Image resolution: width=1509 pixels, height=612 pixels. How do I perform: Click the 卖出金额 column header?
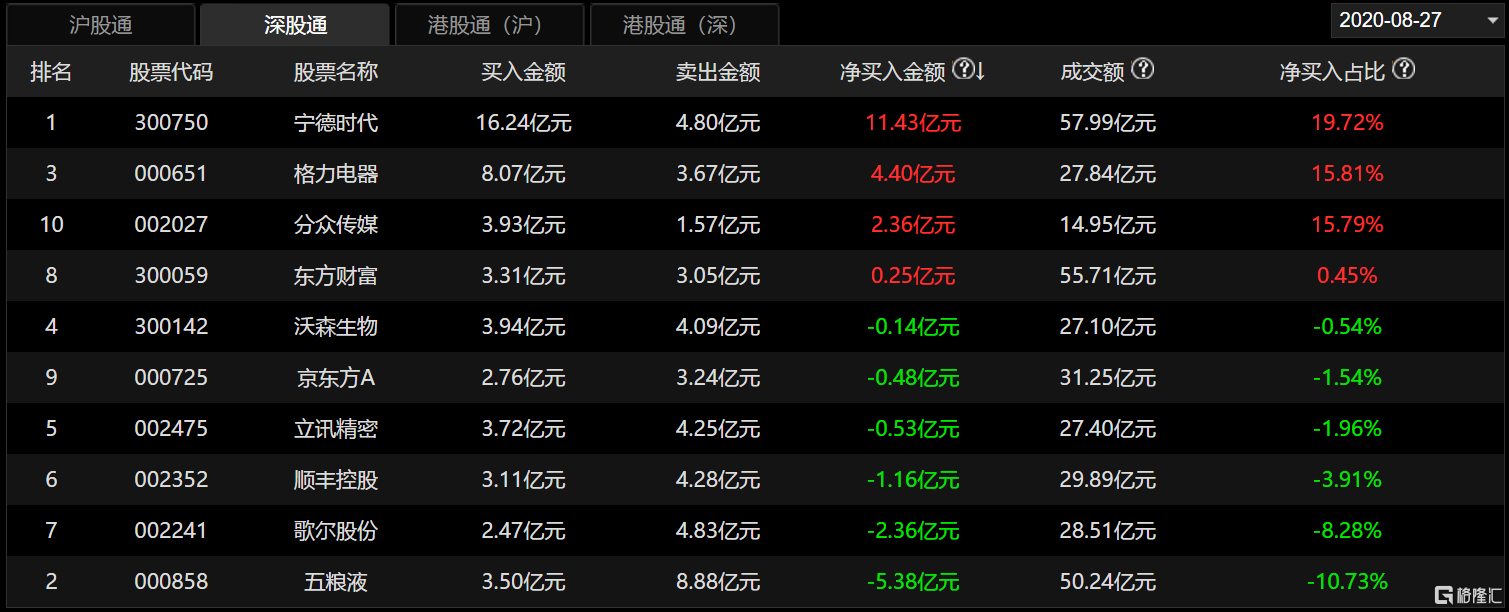click(718, 72)
